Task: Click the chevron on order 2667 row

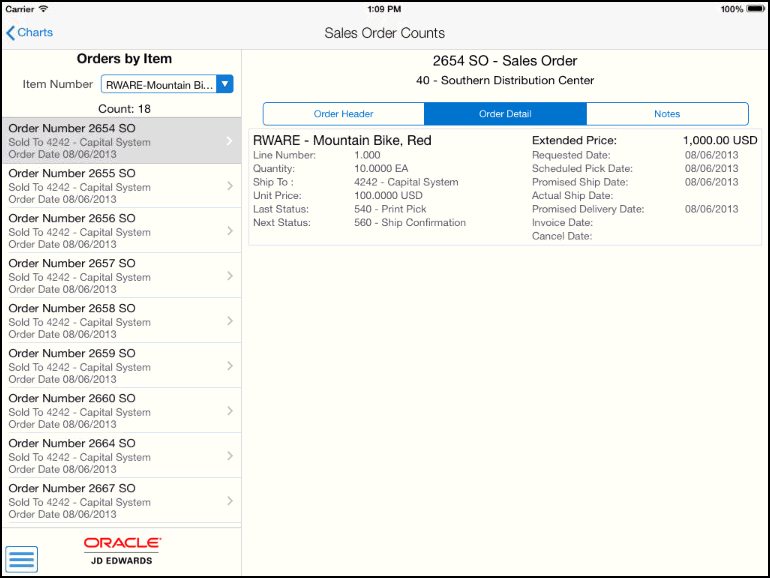Action: click(x=230, y=501)
